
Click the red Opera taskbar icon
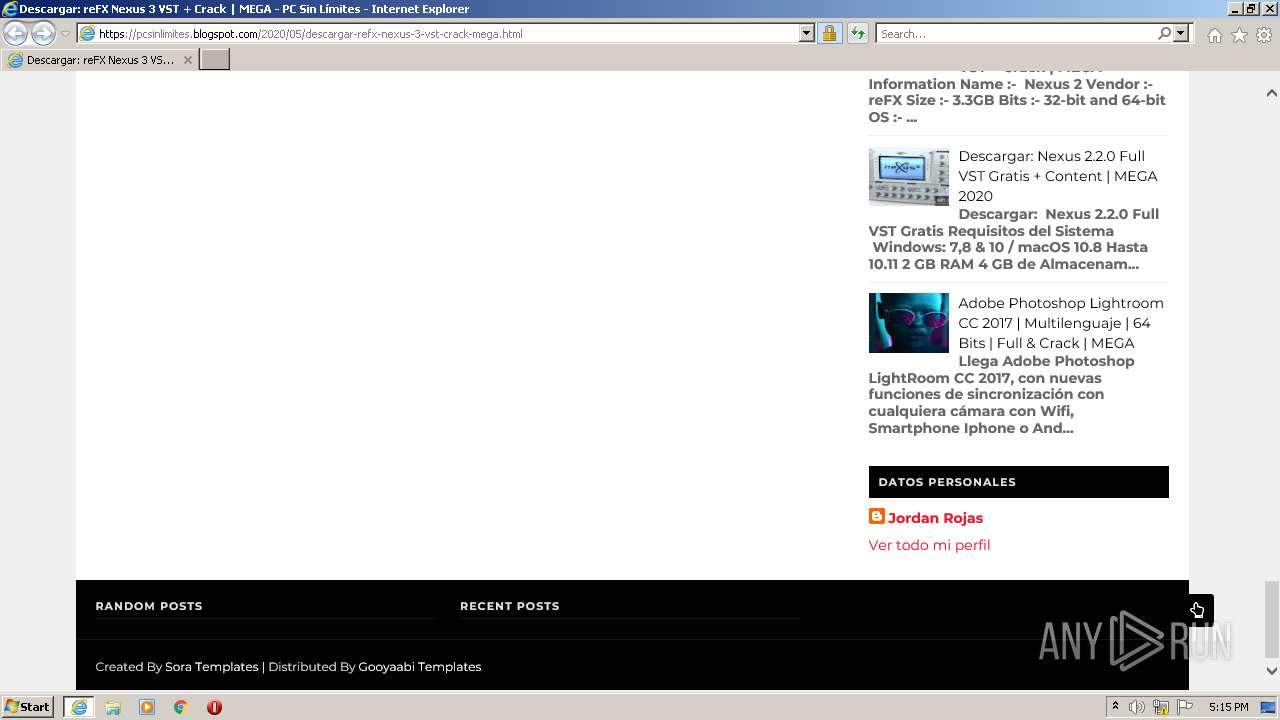tap(214, 707)
